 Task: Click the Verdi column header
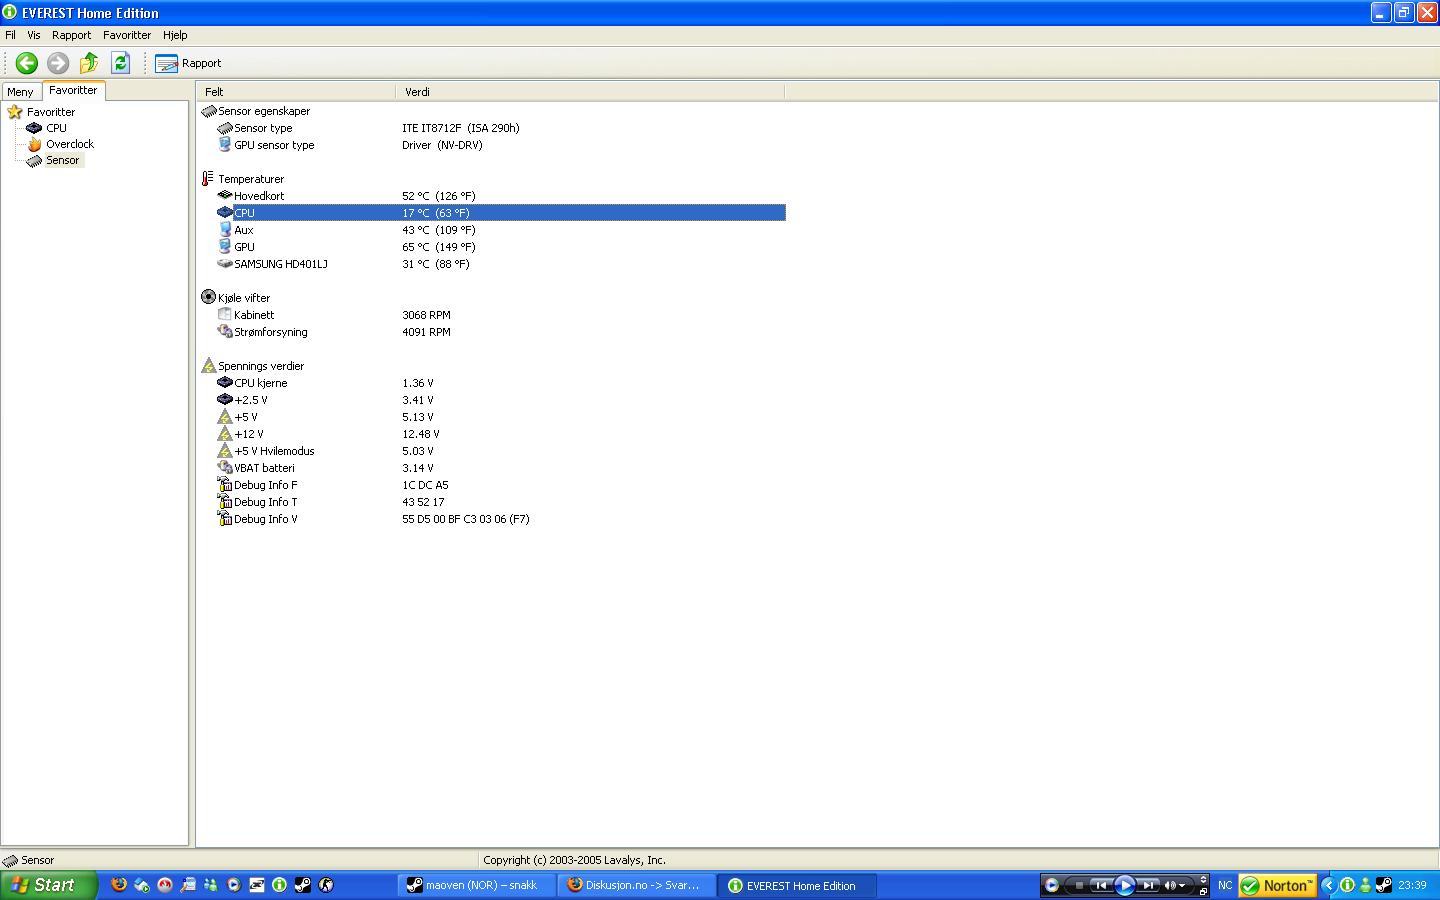(x=590, y=91)
